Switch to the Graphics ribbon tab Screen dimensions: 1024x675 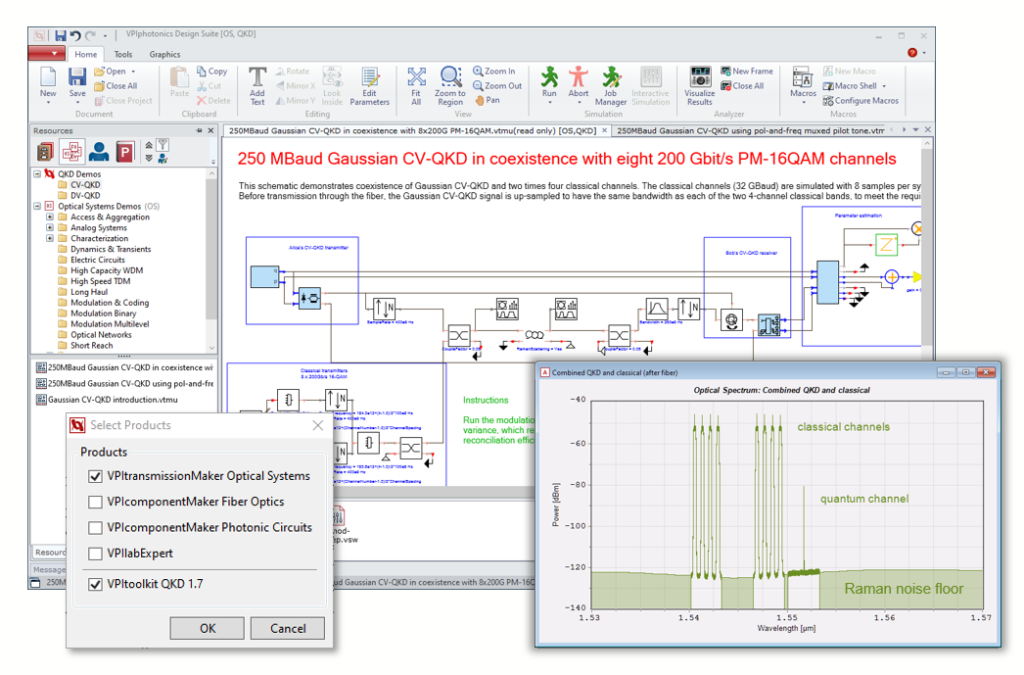tap(165, 53)
